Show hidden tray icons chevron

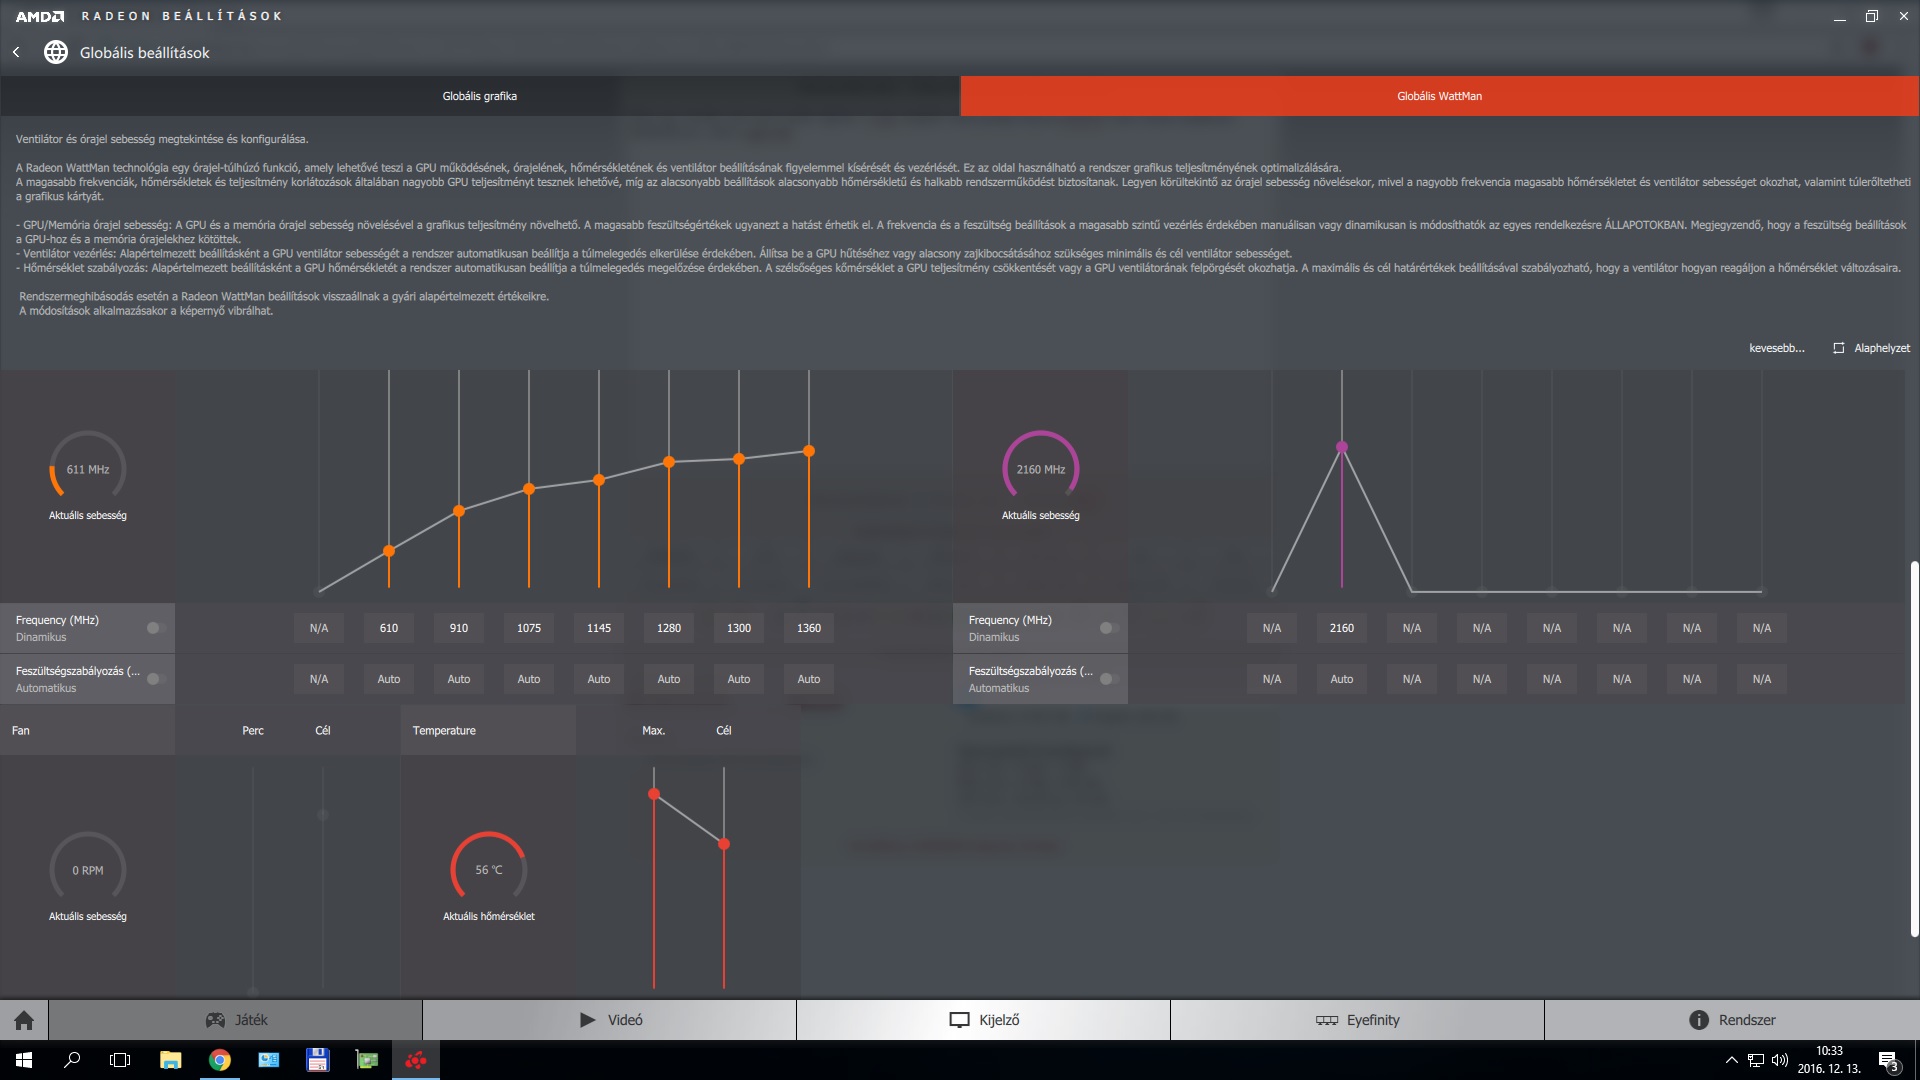[1731, 1060]
